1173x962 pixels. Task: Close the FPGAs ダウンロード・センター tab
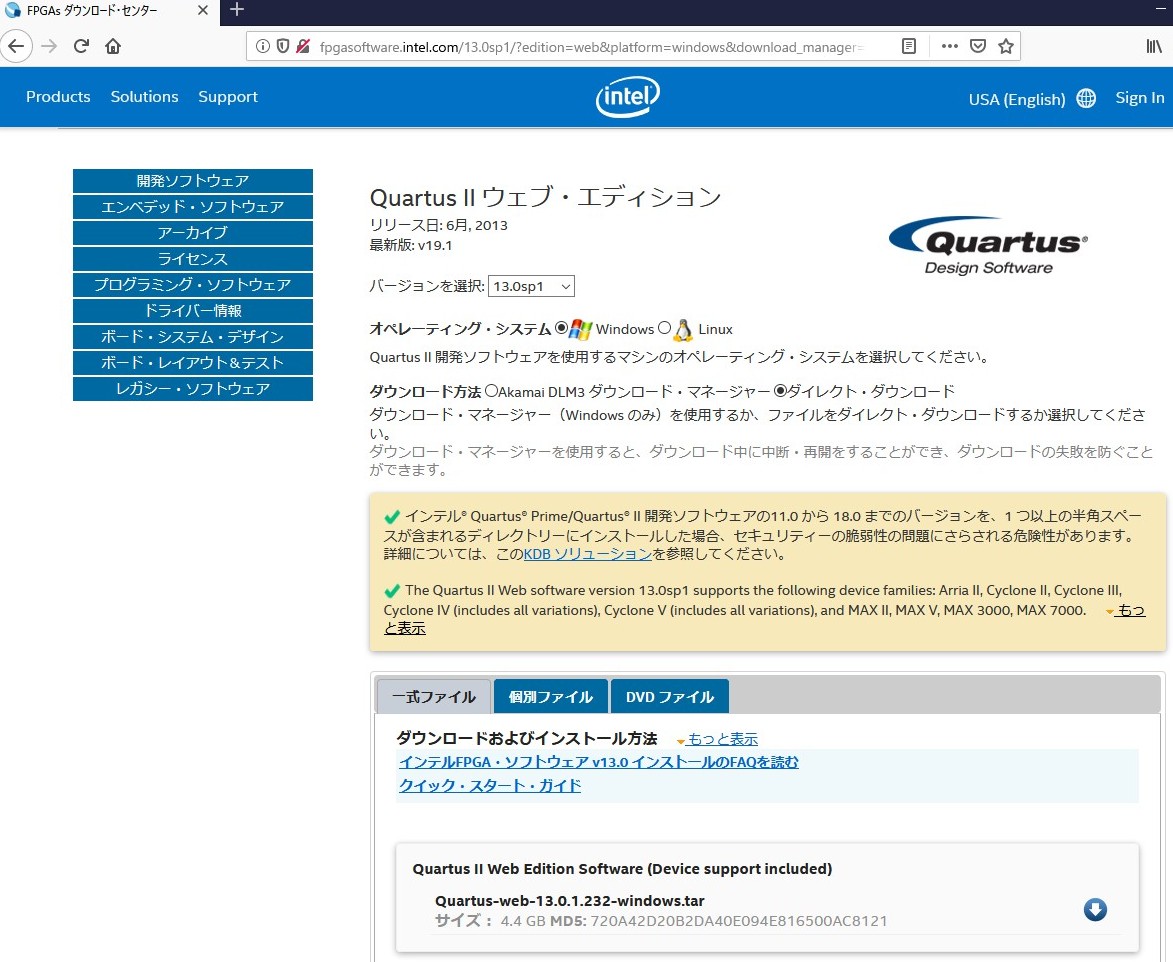[x=203, y=10]
